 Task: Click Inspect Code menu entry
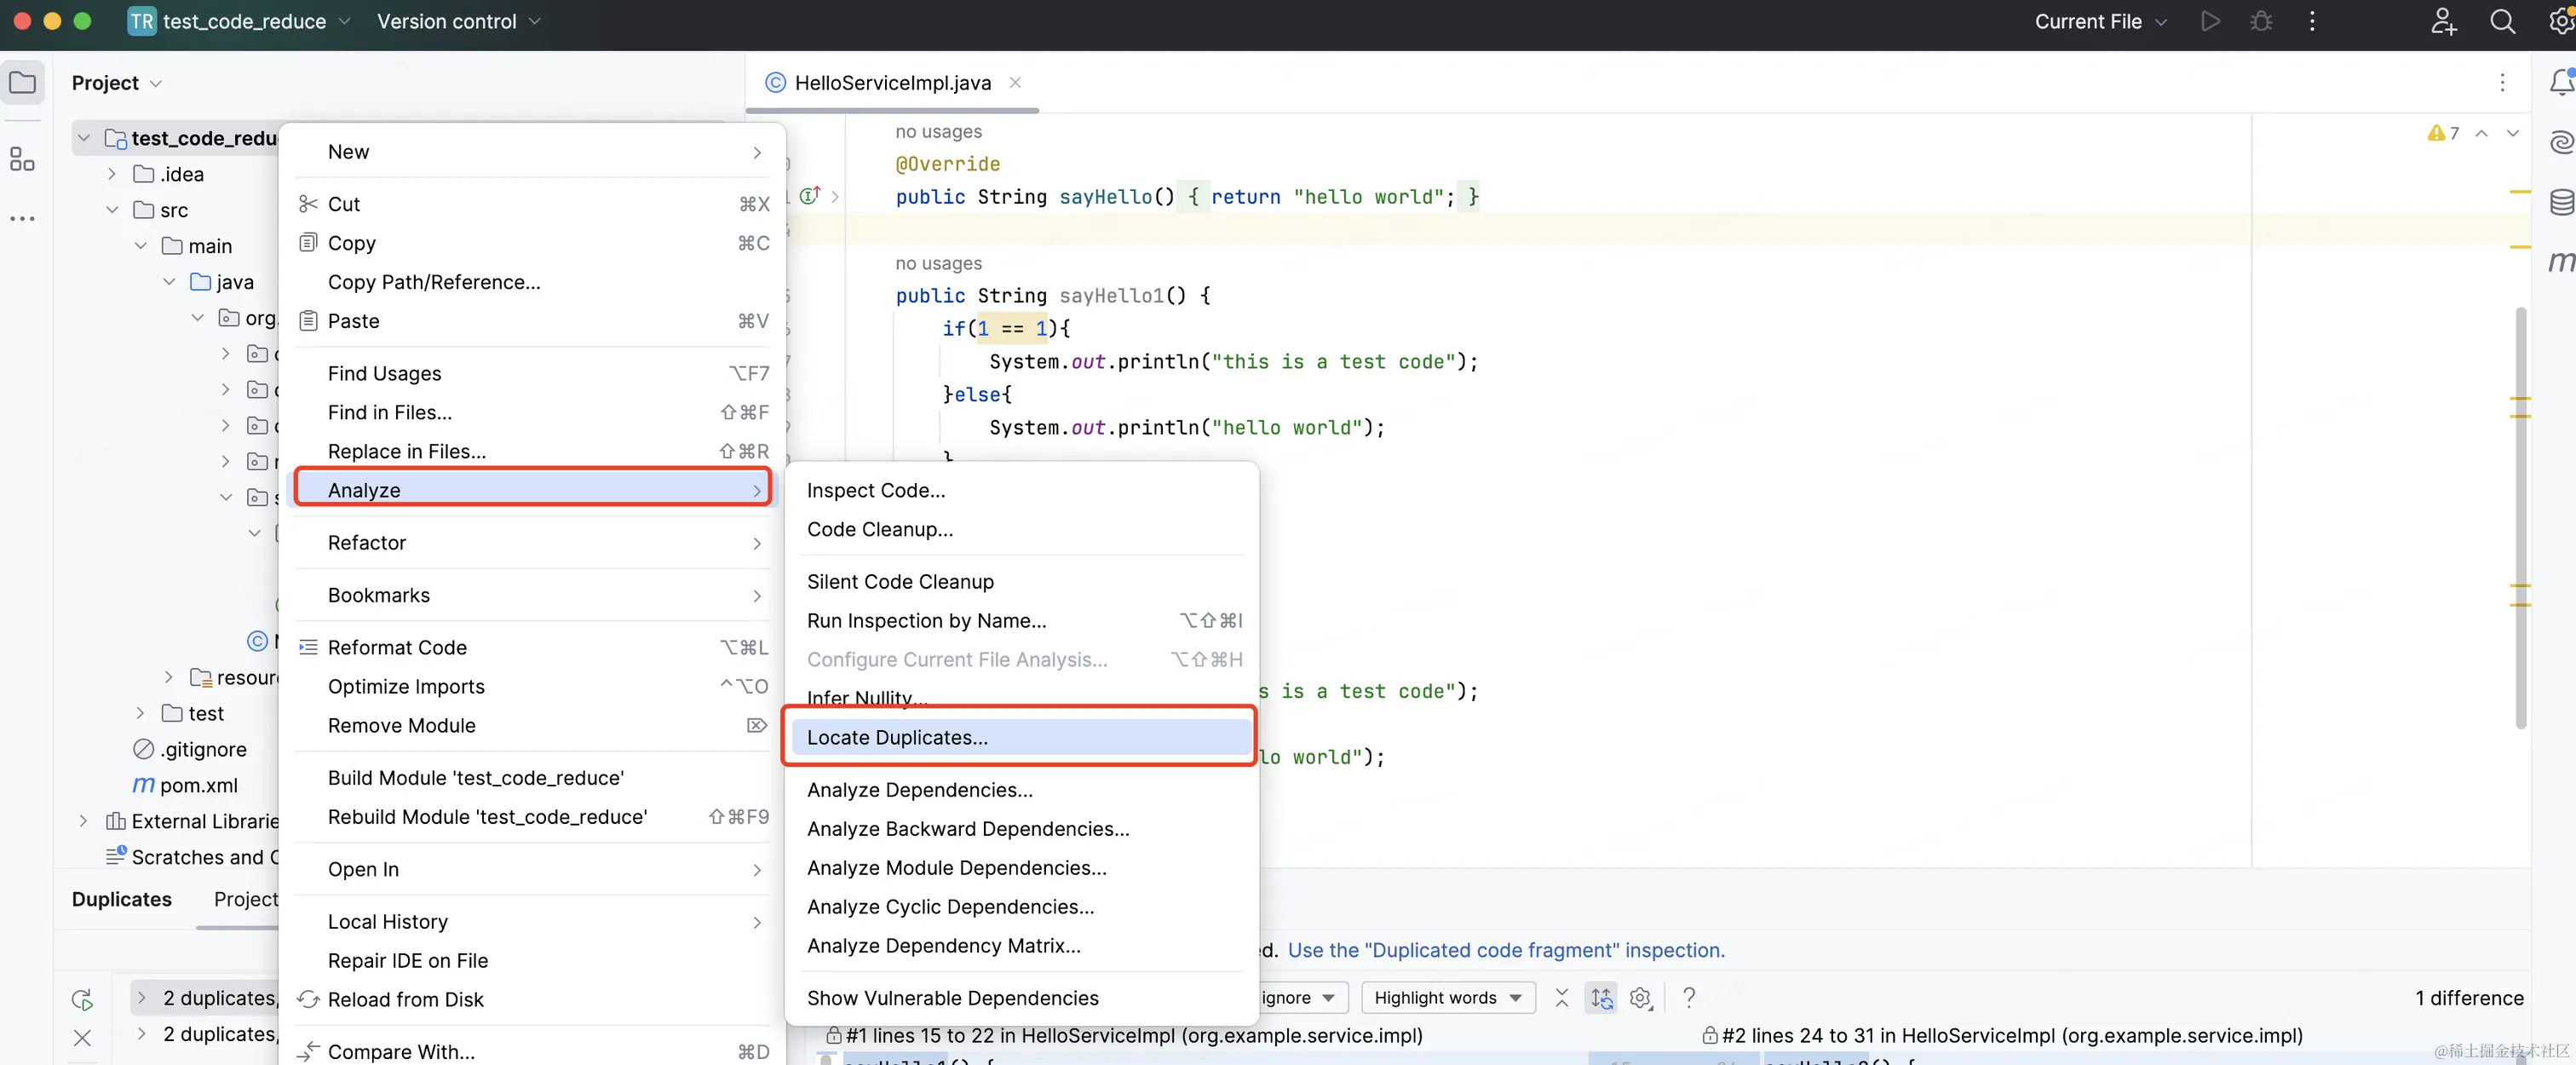[x=875, y=490]
